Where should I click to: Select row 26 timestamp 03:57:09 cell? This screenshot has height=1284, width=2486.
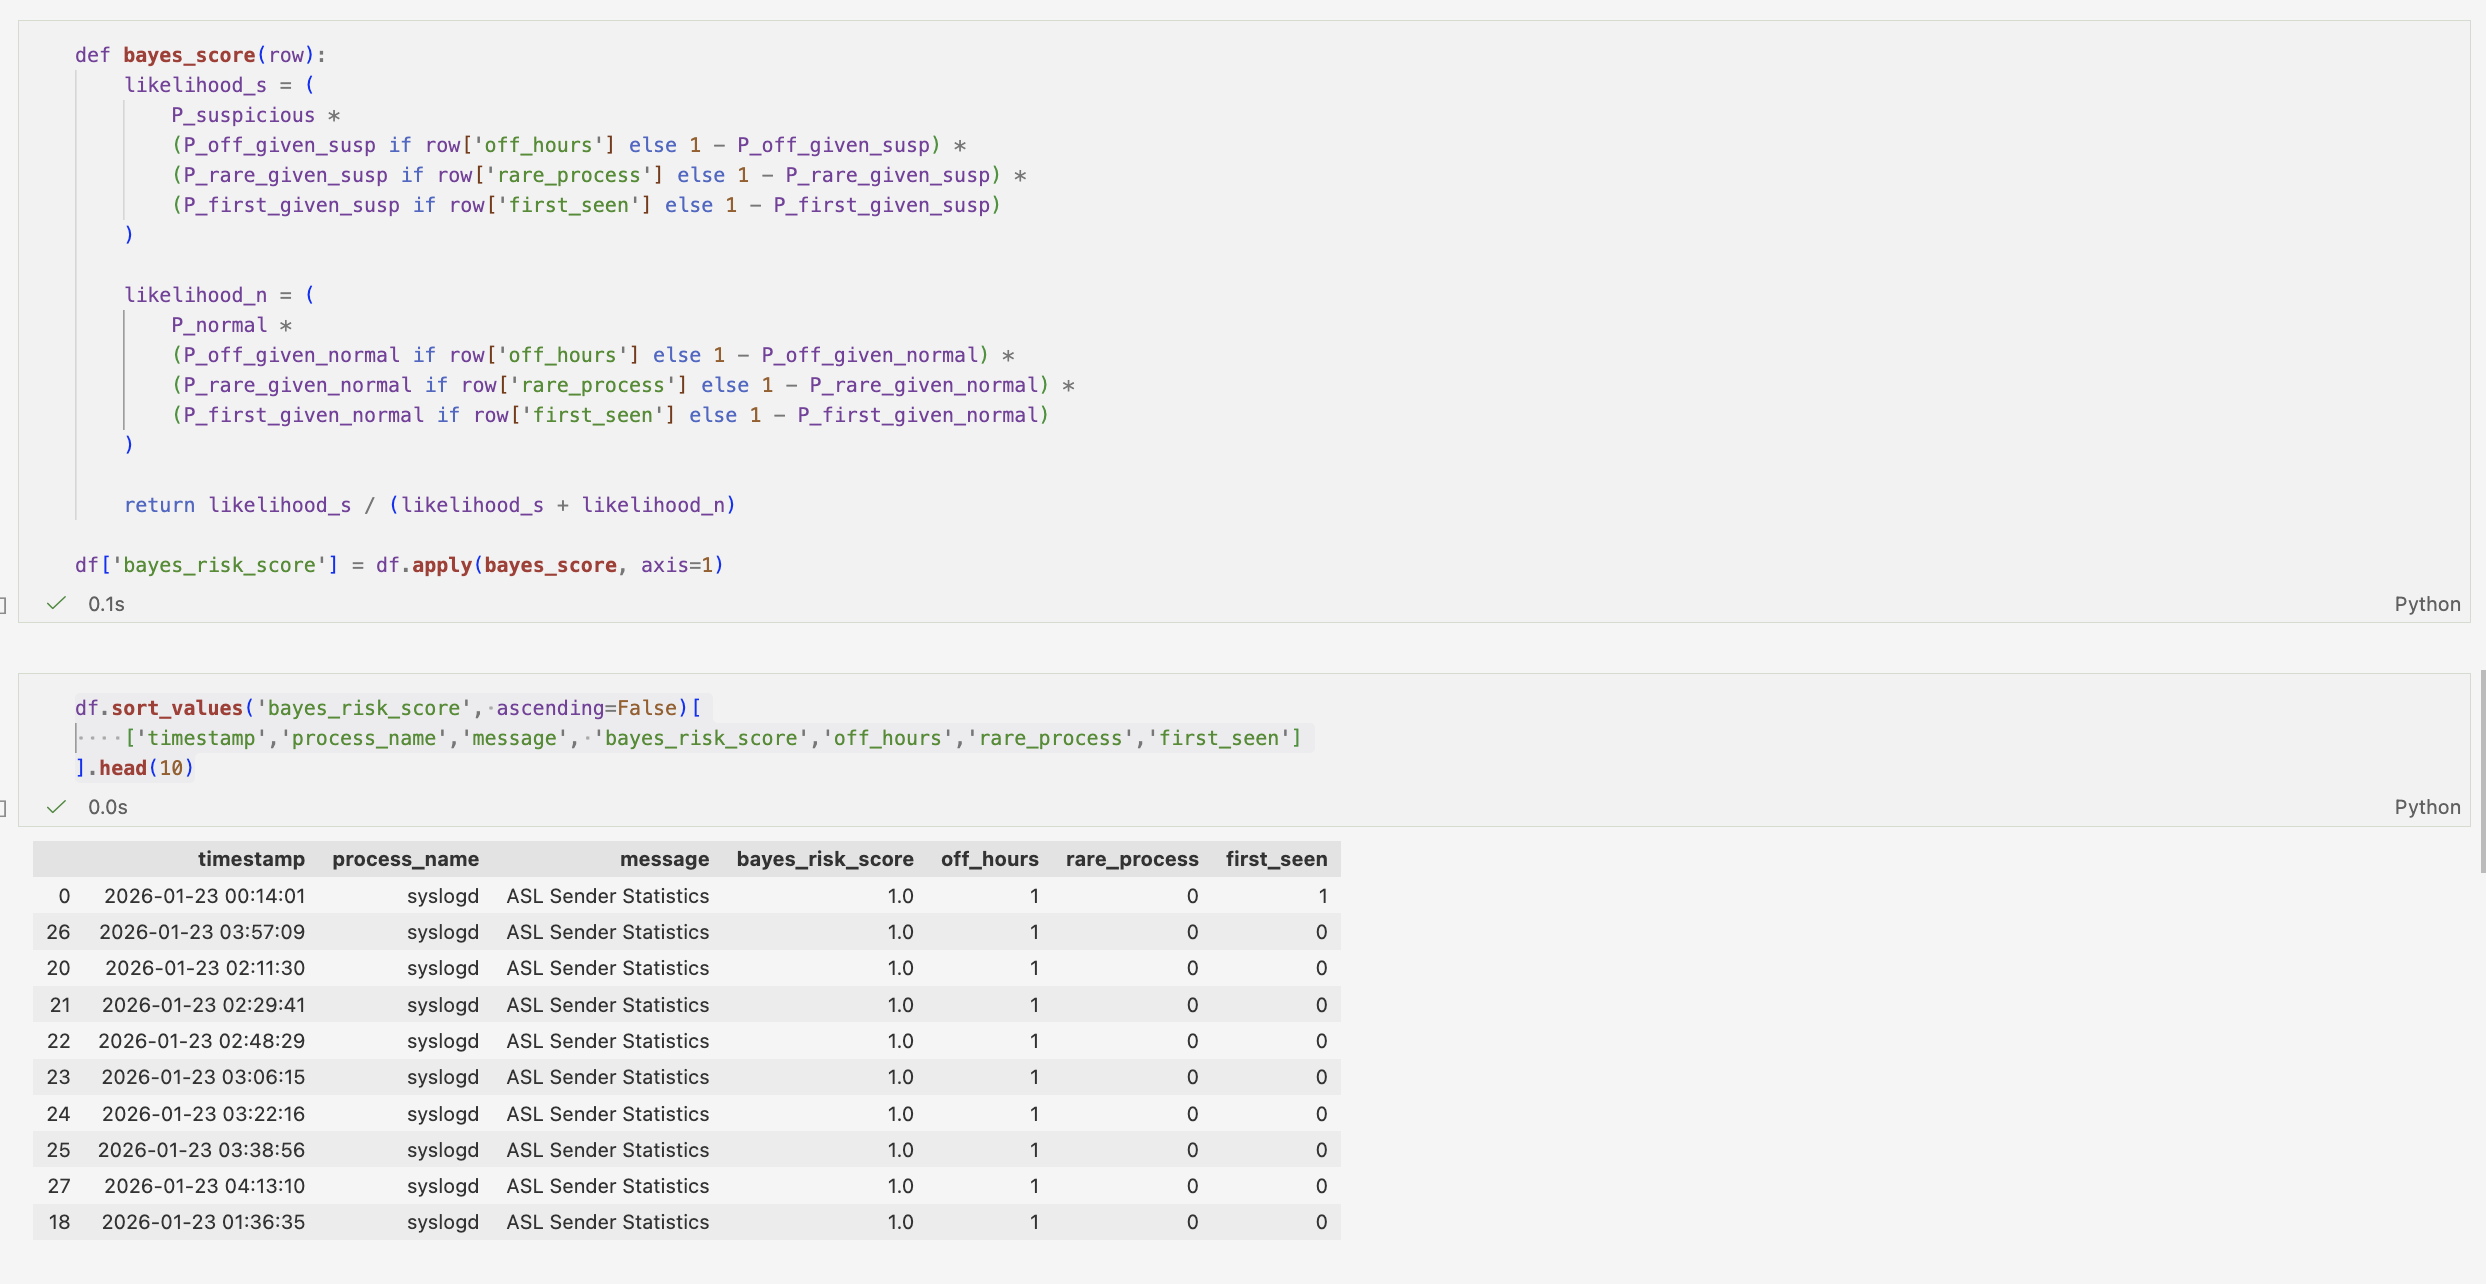(x=202, y=932)
